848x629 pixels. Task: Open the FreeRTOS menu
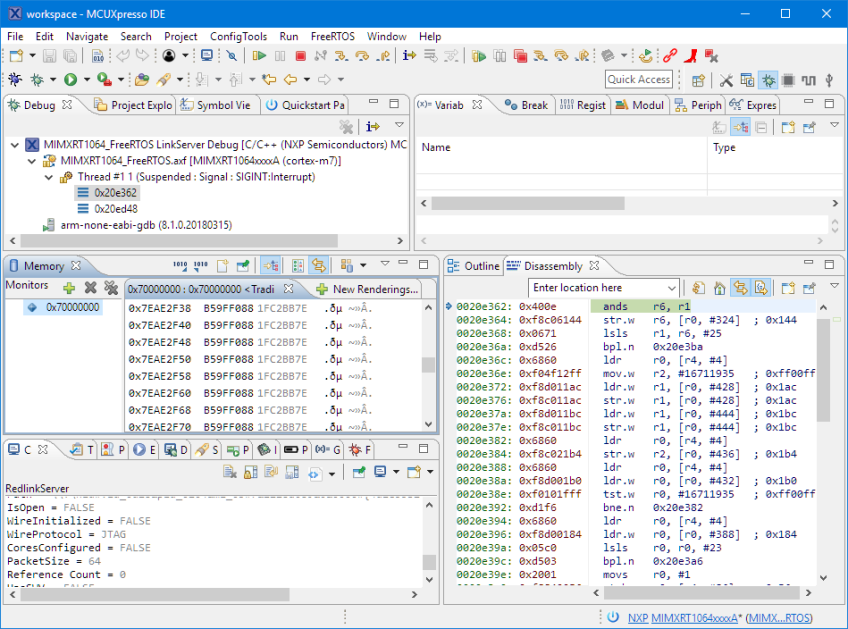coord(333,36)
